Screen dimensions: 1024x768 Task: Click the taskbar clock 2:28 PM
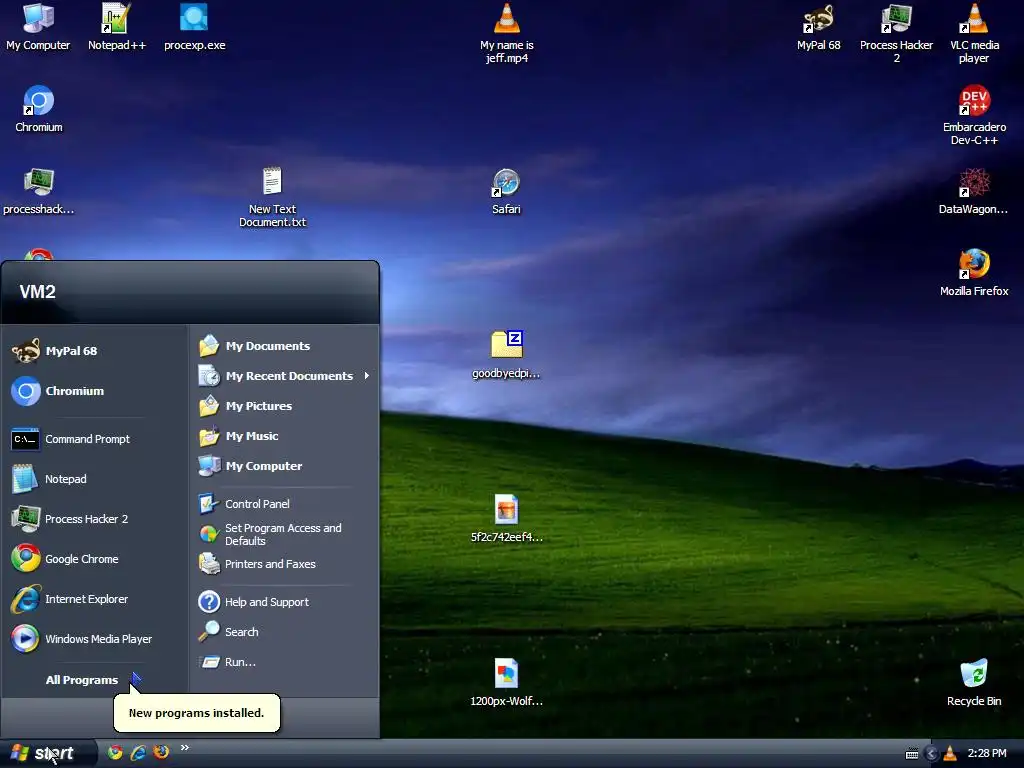987,754
